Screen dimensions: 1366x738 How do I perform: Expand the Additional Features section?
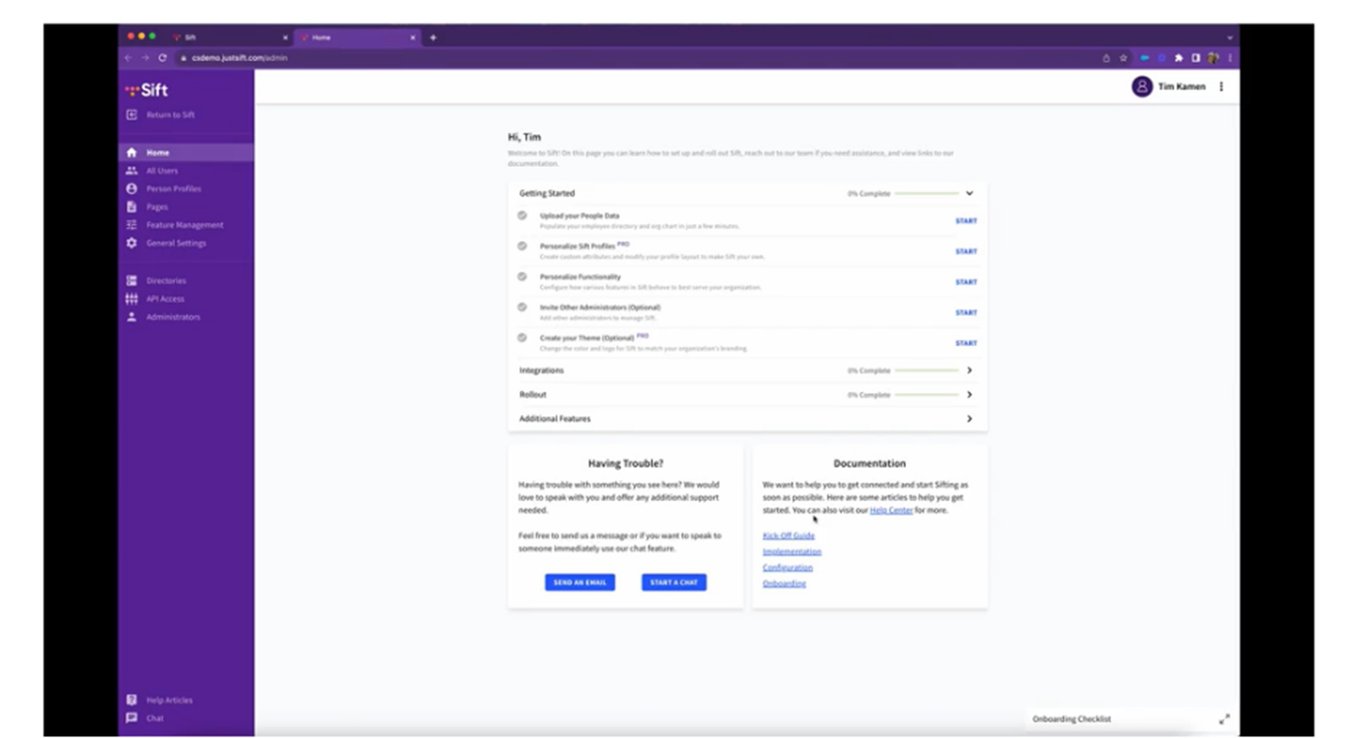click(x=968, y=418)
